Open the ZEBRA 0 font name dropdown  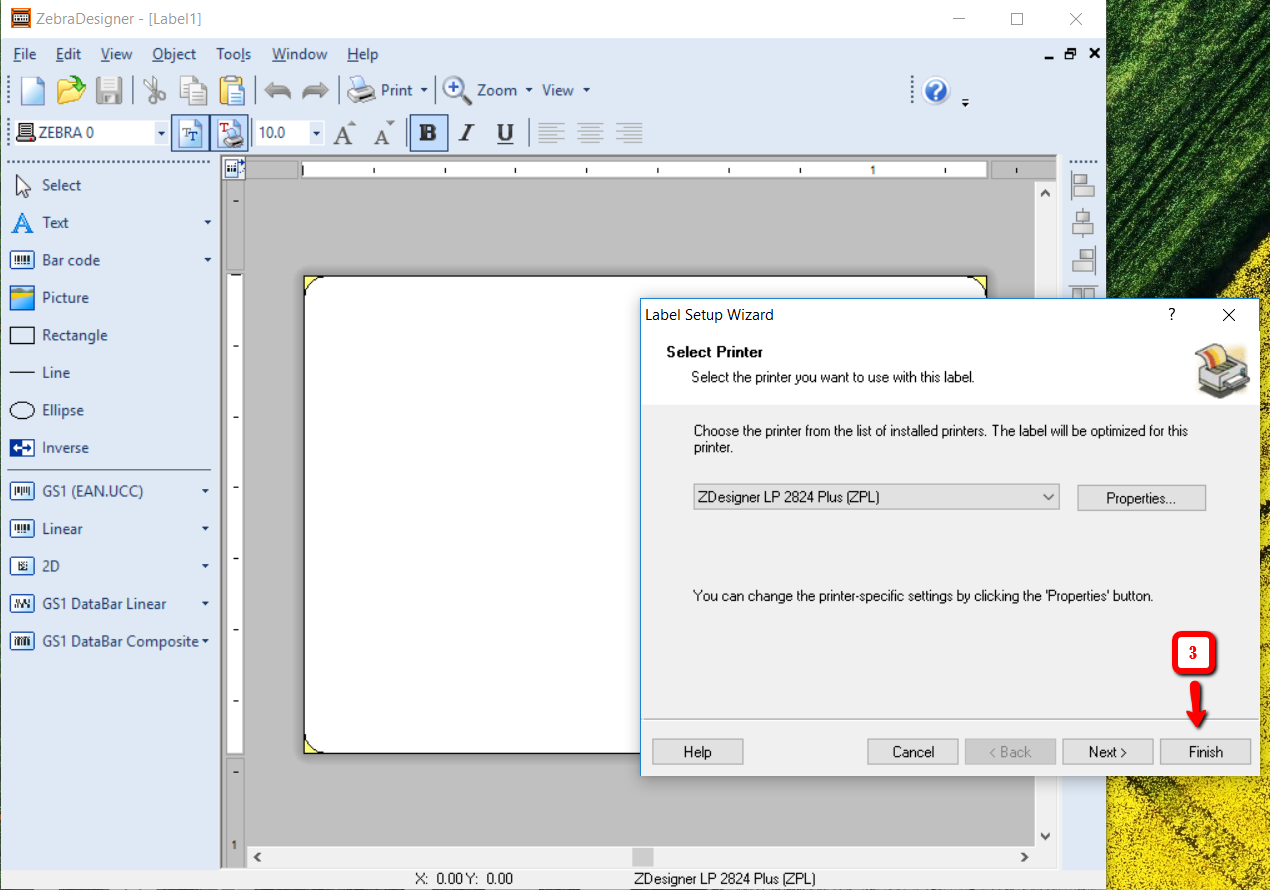pyautogui.click(x=161, y=133)
